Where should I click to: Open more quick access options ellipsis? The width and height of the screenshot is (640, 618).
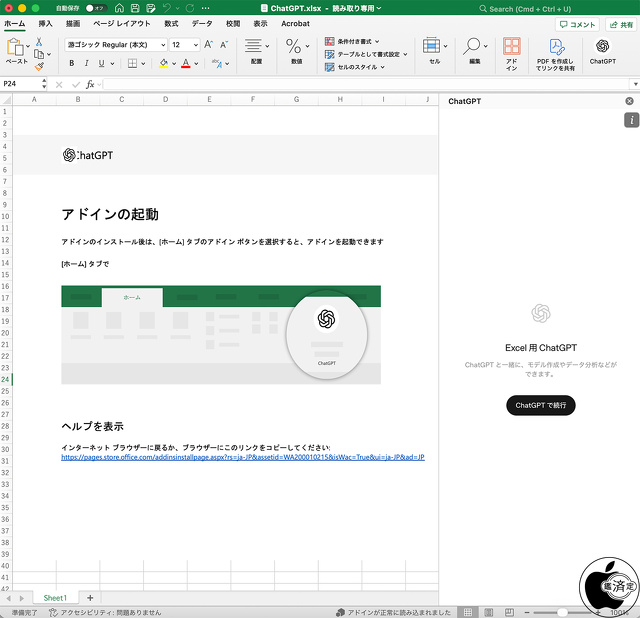(x=206, y=8)
